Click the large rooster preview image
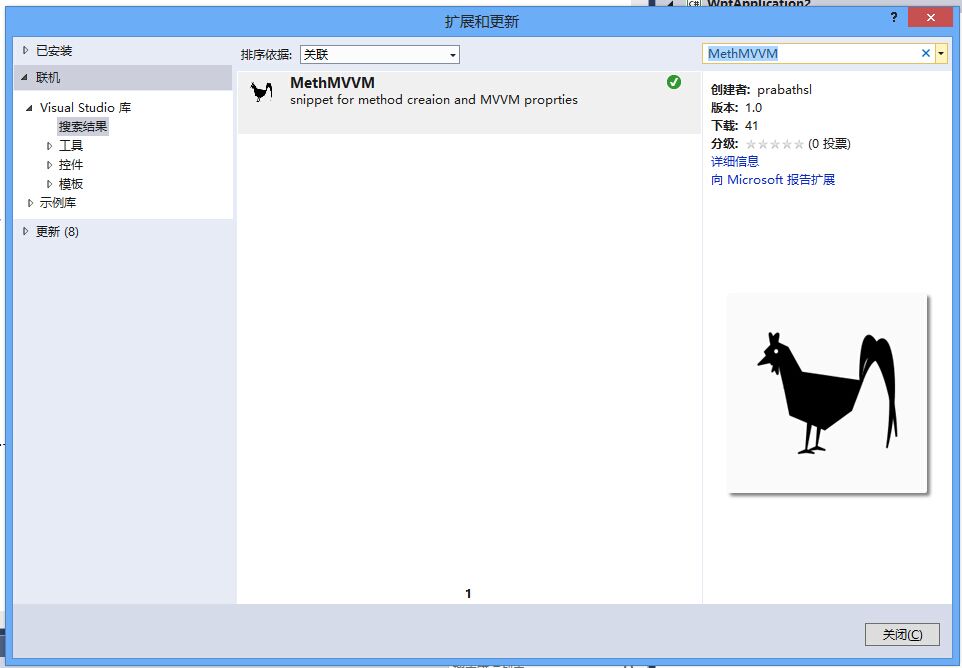Viewport: 962px width, 668px height. (x=827, y=393)
